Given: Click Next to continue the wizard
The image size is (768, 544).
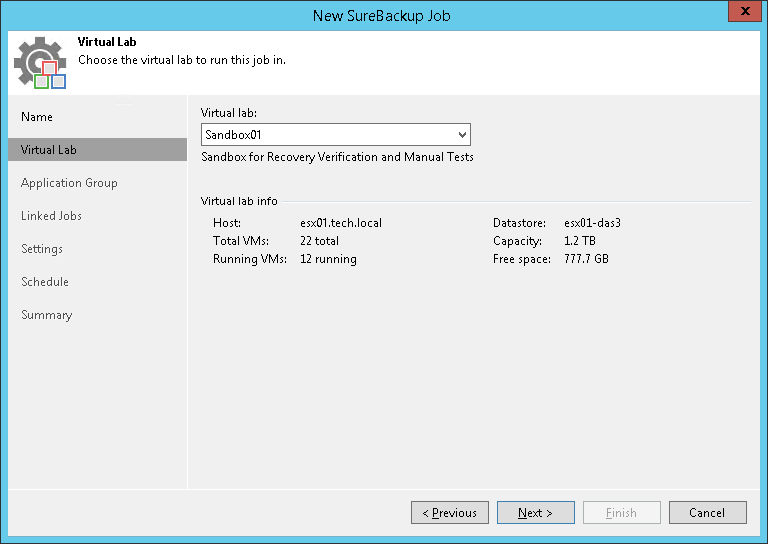Looking at the screenshot, I should pyautogui.click(x=535, y=513).
